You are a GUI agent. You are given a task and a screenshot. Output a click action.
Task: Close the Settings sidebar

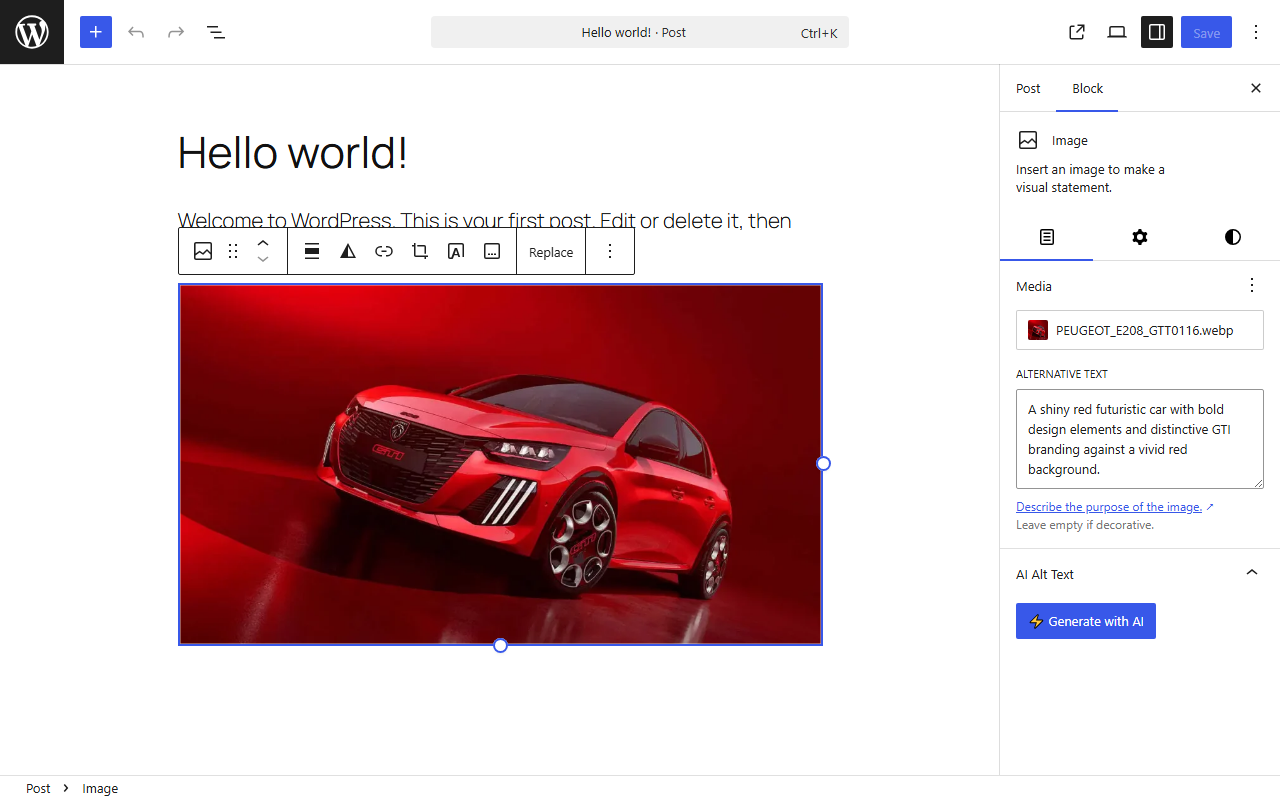point(1256,88)
